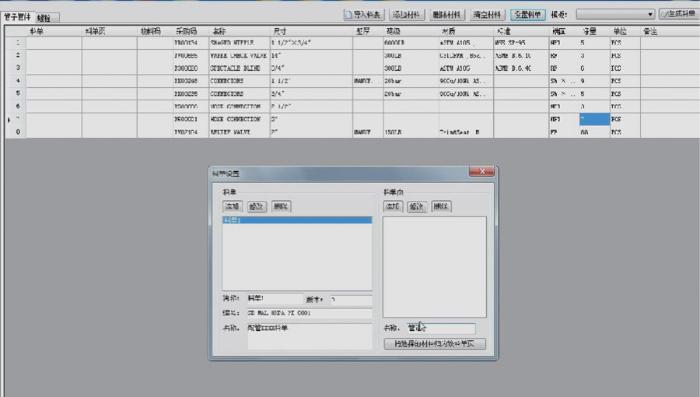Click 删除 under the 料单区 section
This screenshot has width=700, height=397.
tap(441, 206)
